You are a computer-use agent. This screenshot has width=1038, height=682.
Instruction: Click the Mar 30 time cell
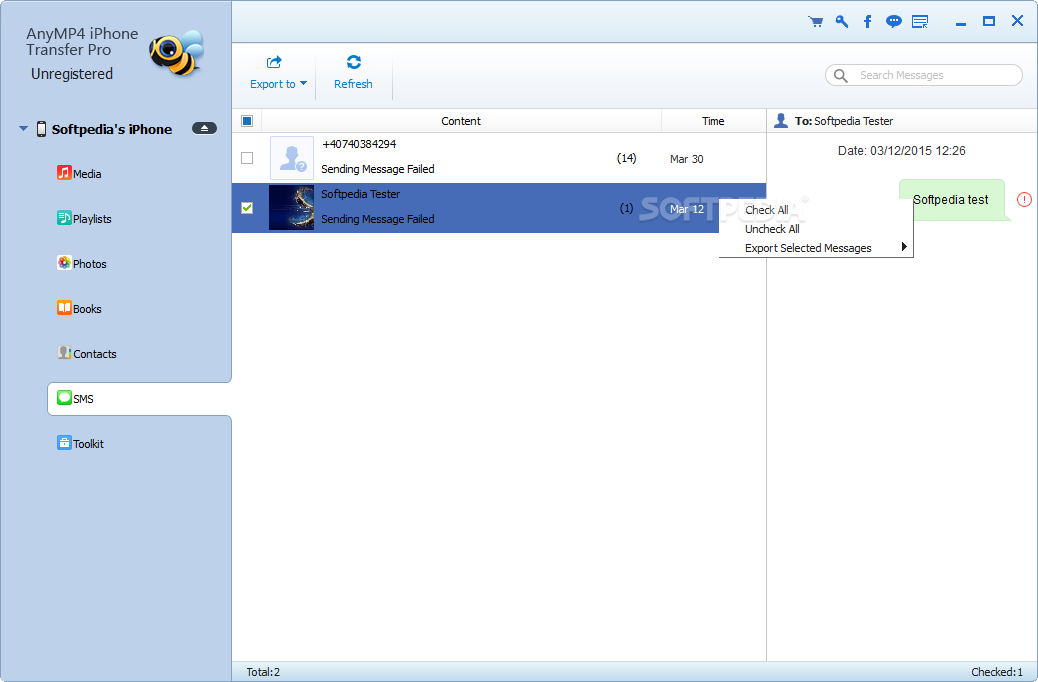click(x=686, y=159)
